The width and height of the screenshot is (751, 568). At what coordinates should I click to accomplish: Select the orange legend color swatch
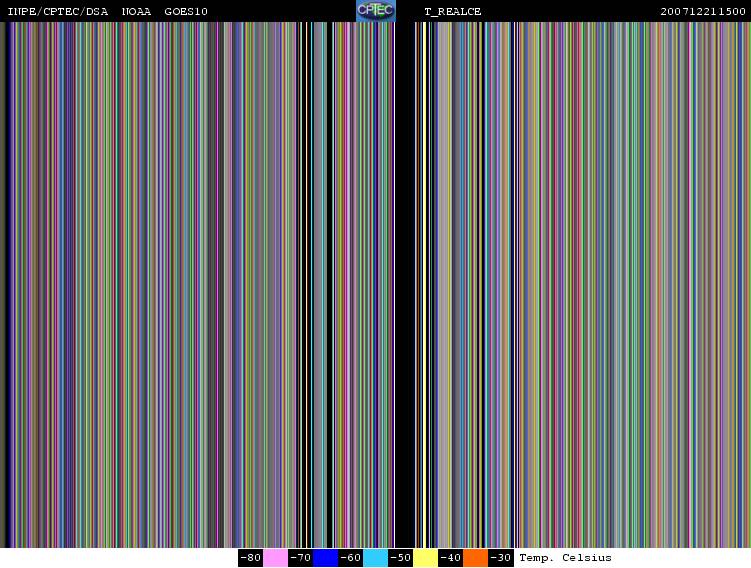(x=475, y=558)
